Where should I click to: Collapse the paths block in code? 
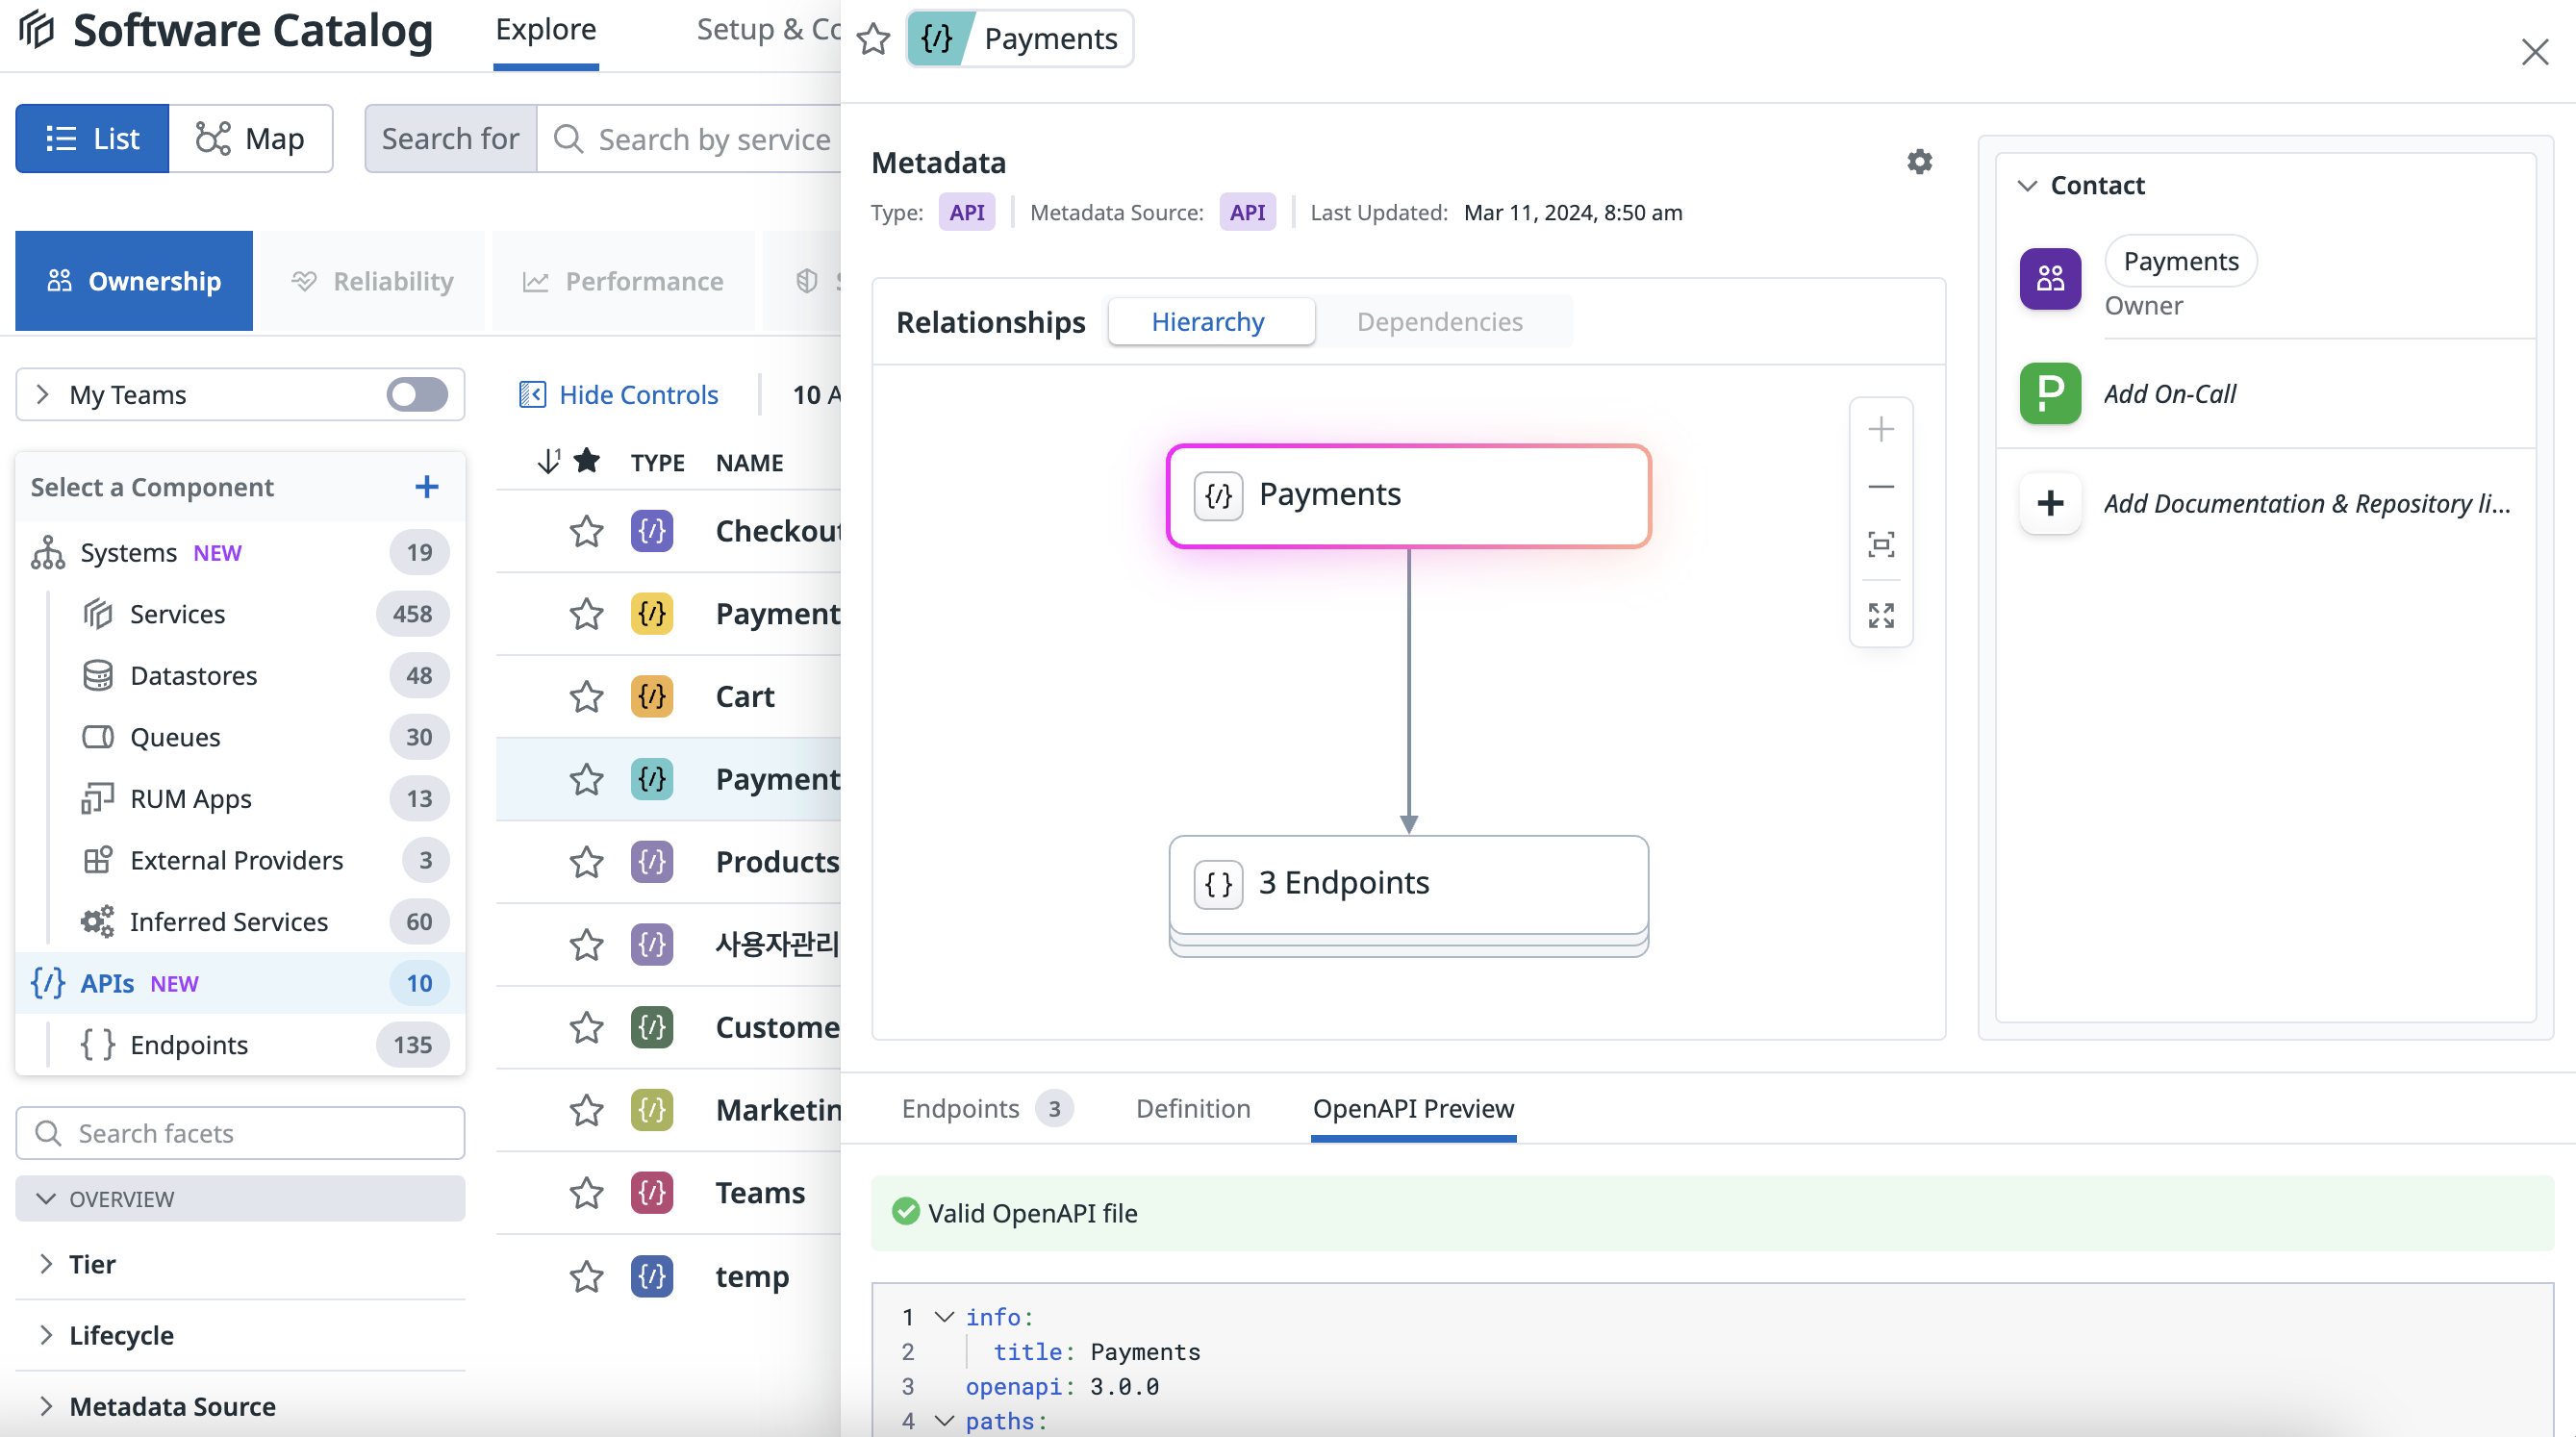943,1421
